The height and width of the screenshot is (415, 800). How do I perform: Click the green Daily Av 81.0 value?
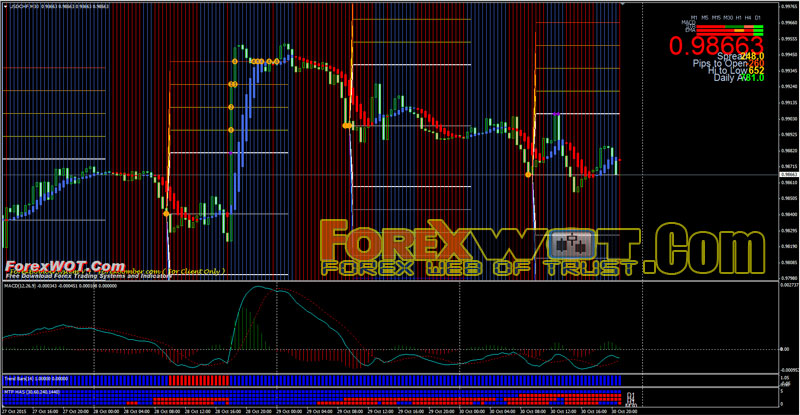coord(754,78)
